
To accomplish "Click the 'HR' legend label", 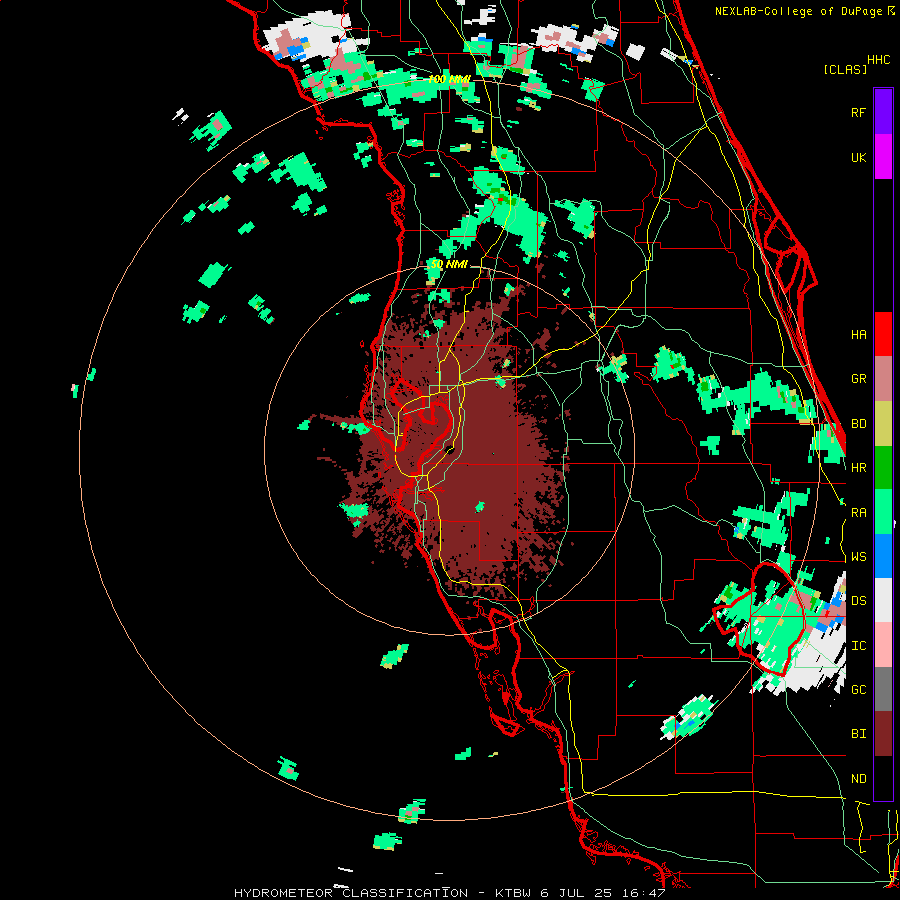I will (x=858, y=468).
